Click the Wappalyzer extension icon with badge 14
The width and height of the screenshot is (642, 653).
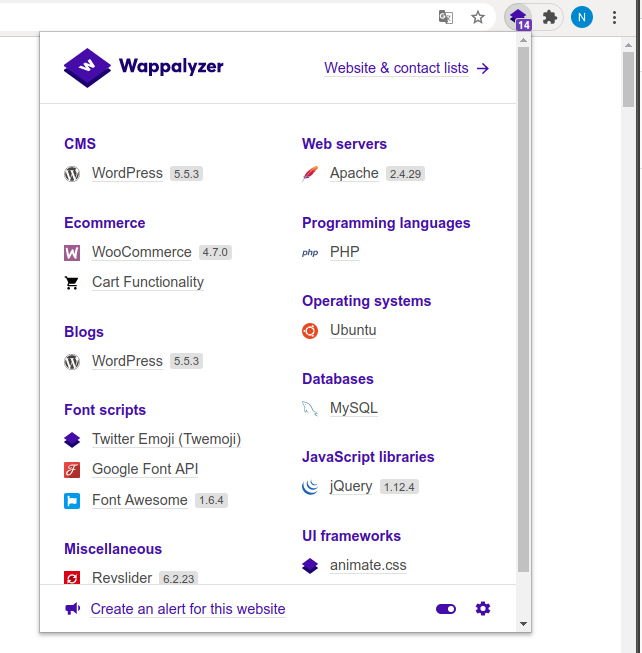click(x=518, y=18)
